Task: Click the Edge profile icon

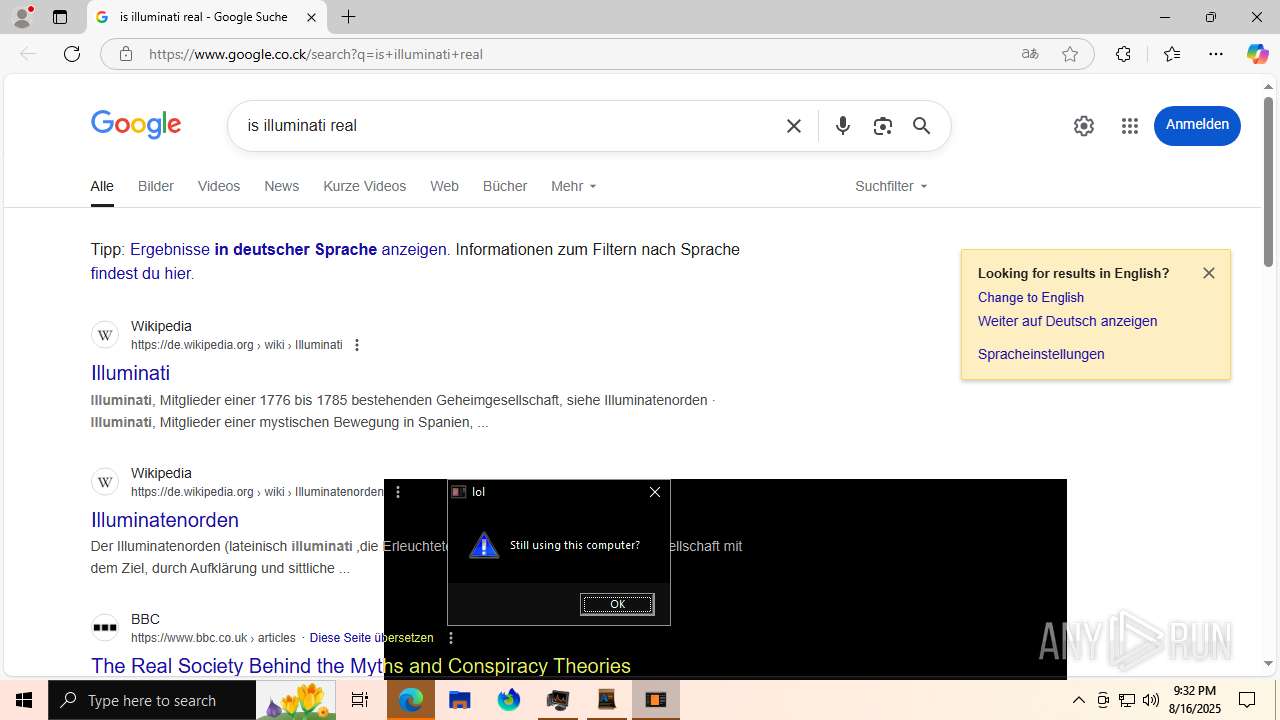Action: (22, 17)
